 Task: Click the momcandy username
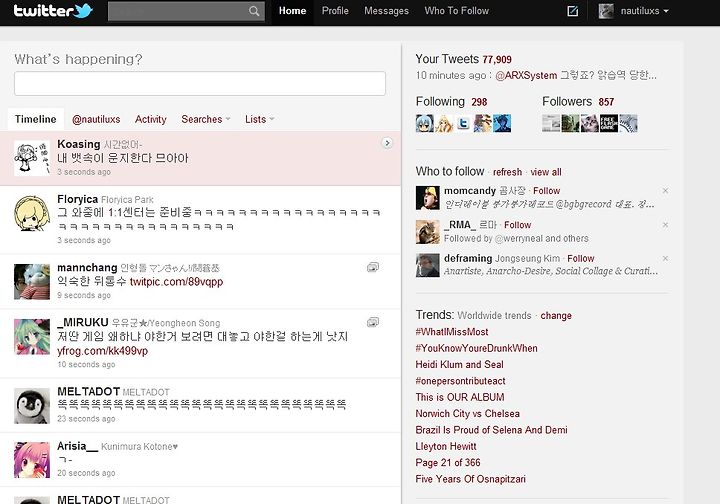point(470,190)
